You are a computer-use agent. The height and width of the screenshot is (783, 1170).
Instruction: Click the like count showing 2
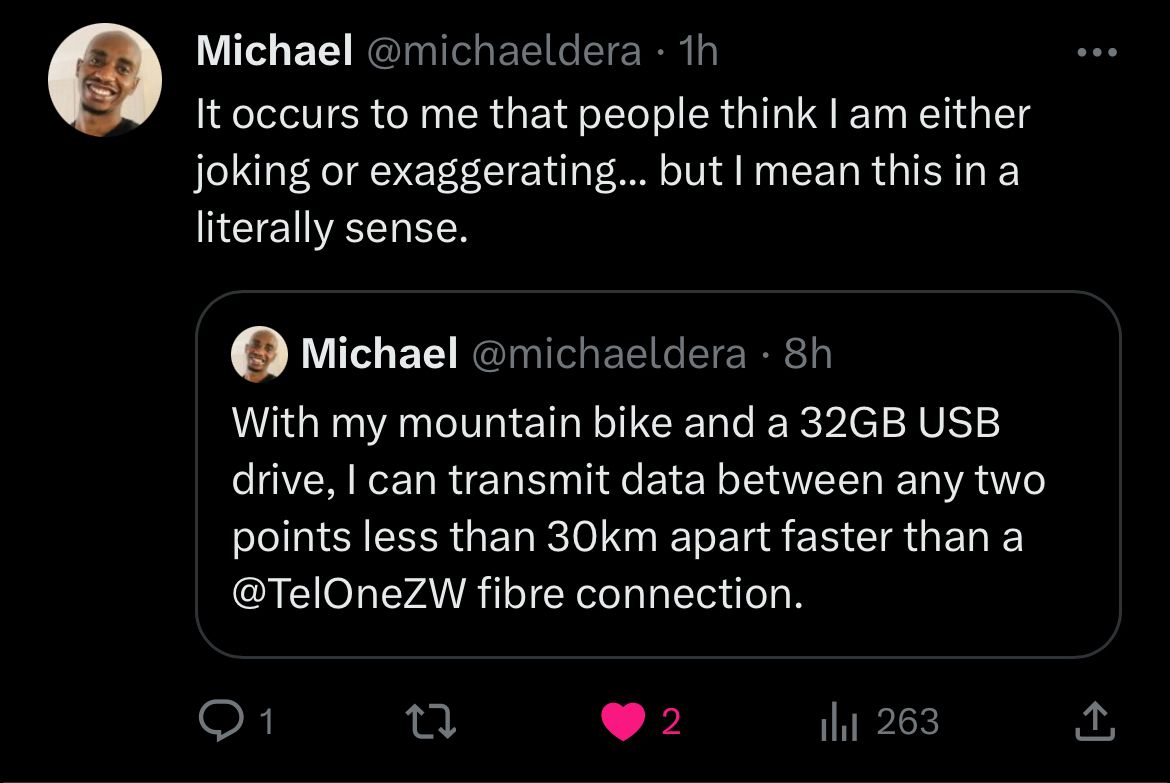click(x=670, y=722)
